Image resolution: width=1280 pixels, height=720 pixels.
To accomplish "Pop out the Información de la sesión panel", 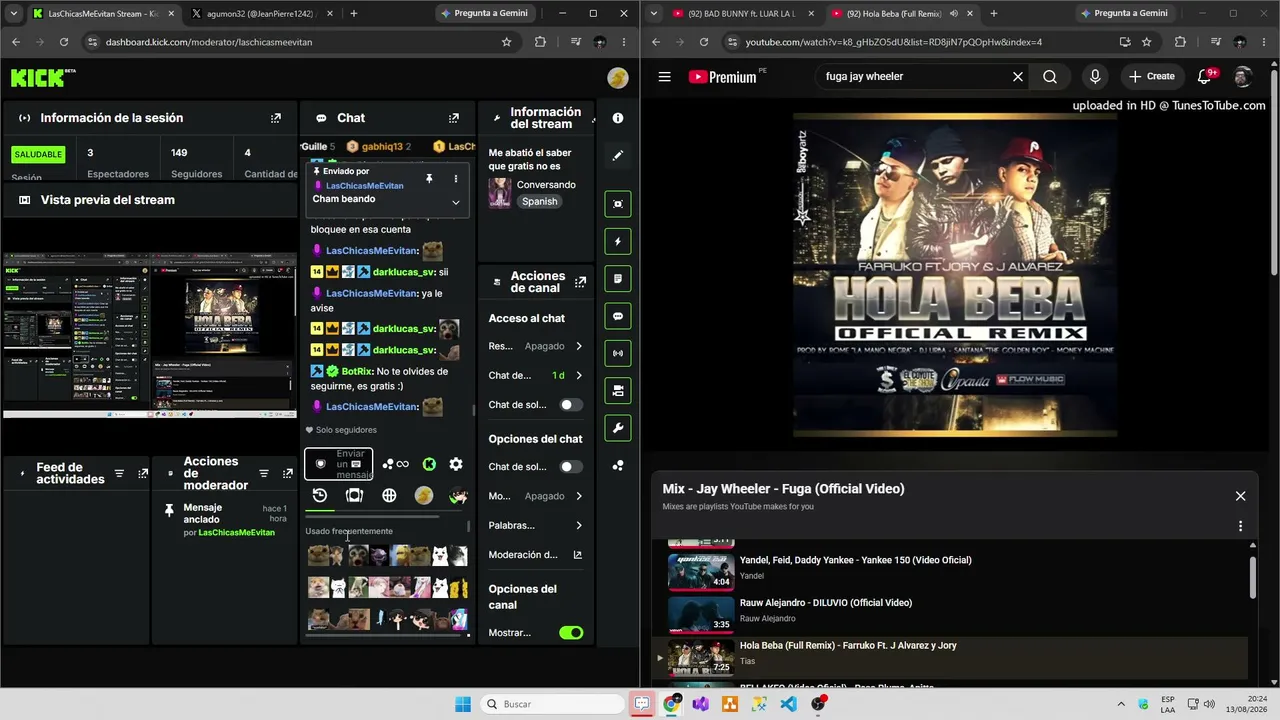I will click(x=276, y=118).
